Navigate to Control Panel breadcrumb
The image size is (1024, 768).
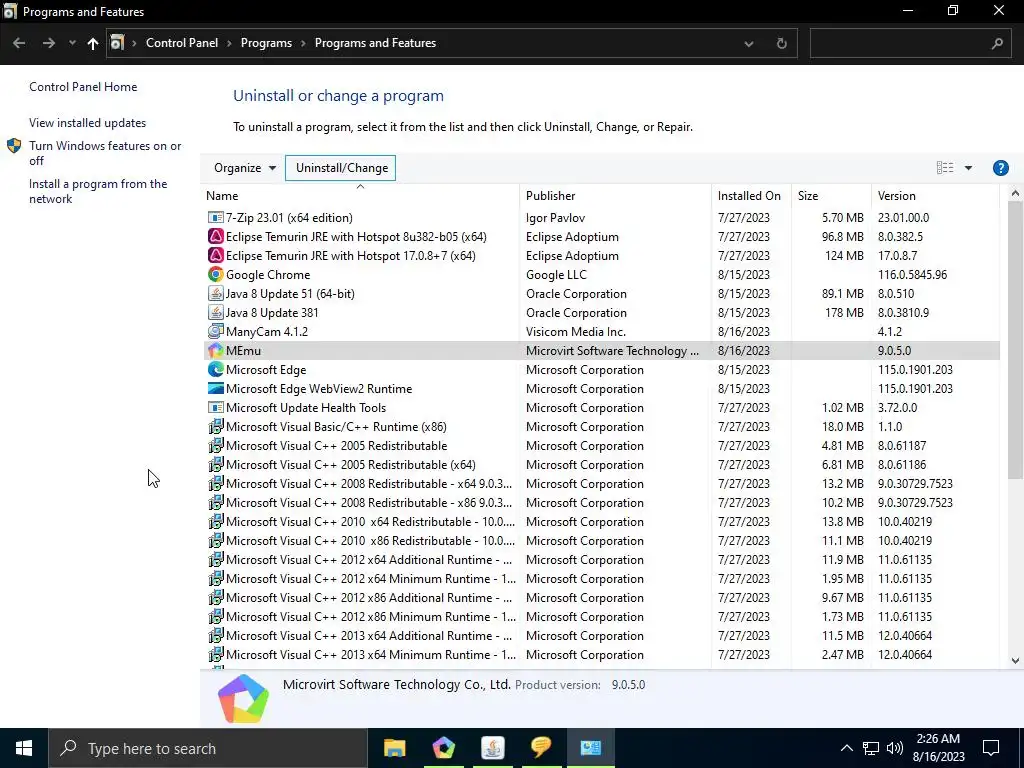click(182, 43)
